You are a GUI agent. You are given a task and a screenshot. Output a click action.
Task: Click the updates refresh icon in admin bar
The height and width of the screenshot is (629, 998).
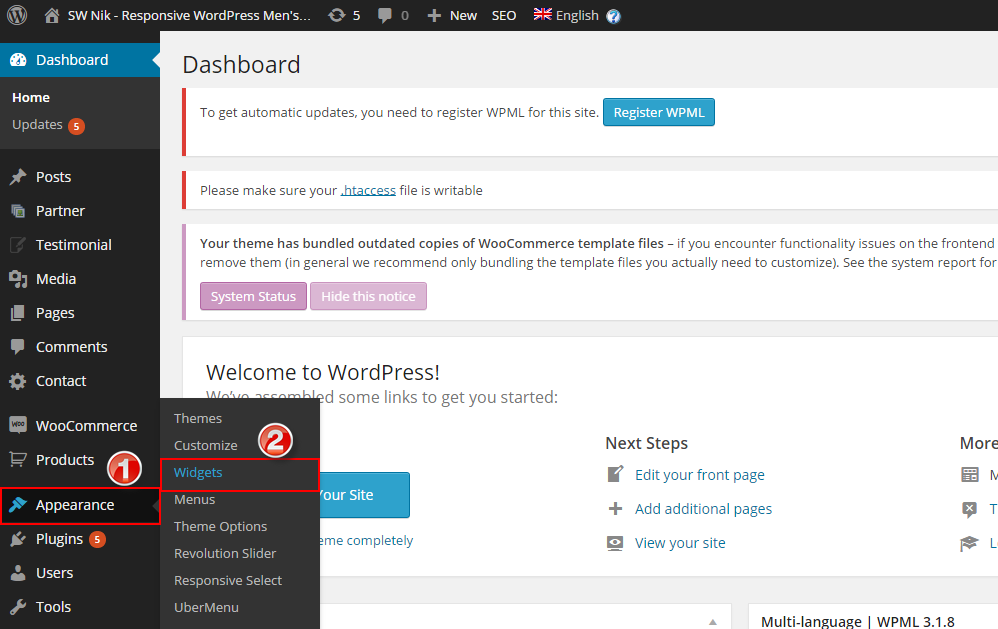pos(337,15)
